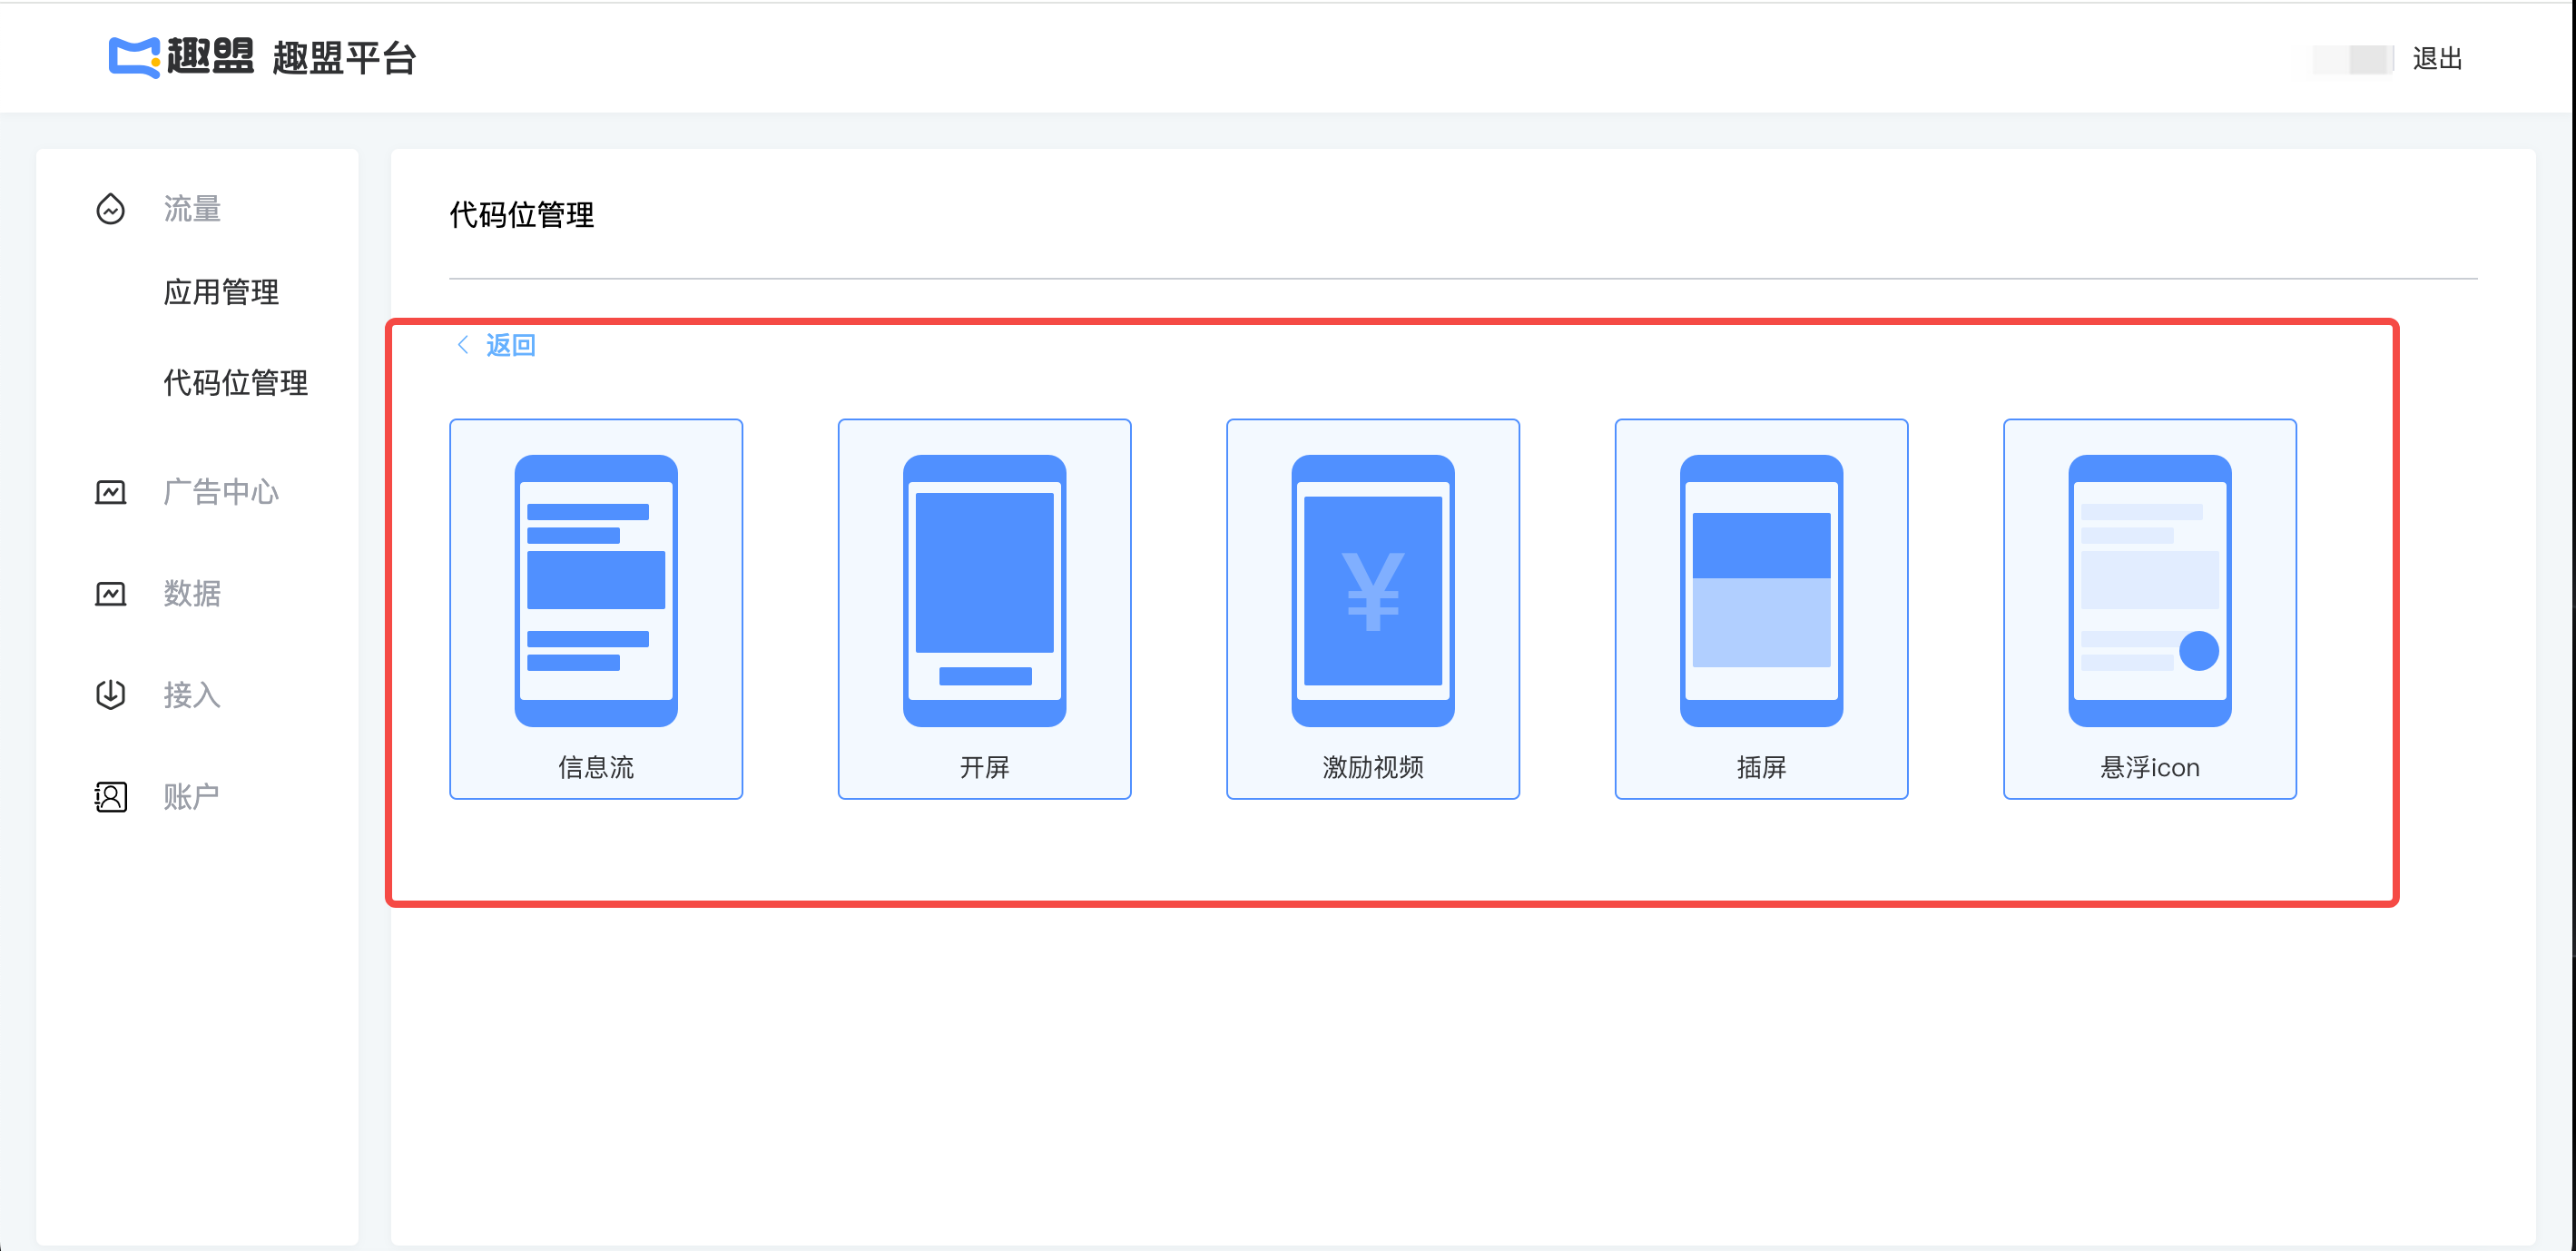Open 代码位管理 in the sidebar
This screenshot has width=2576, height=1251.
point(235,383)
